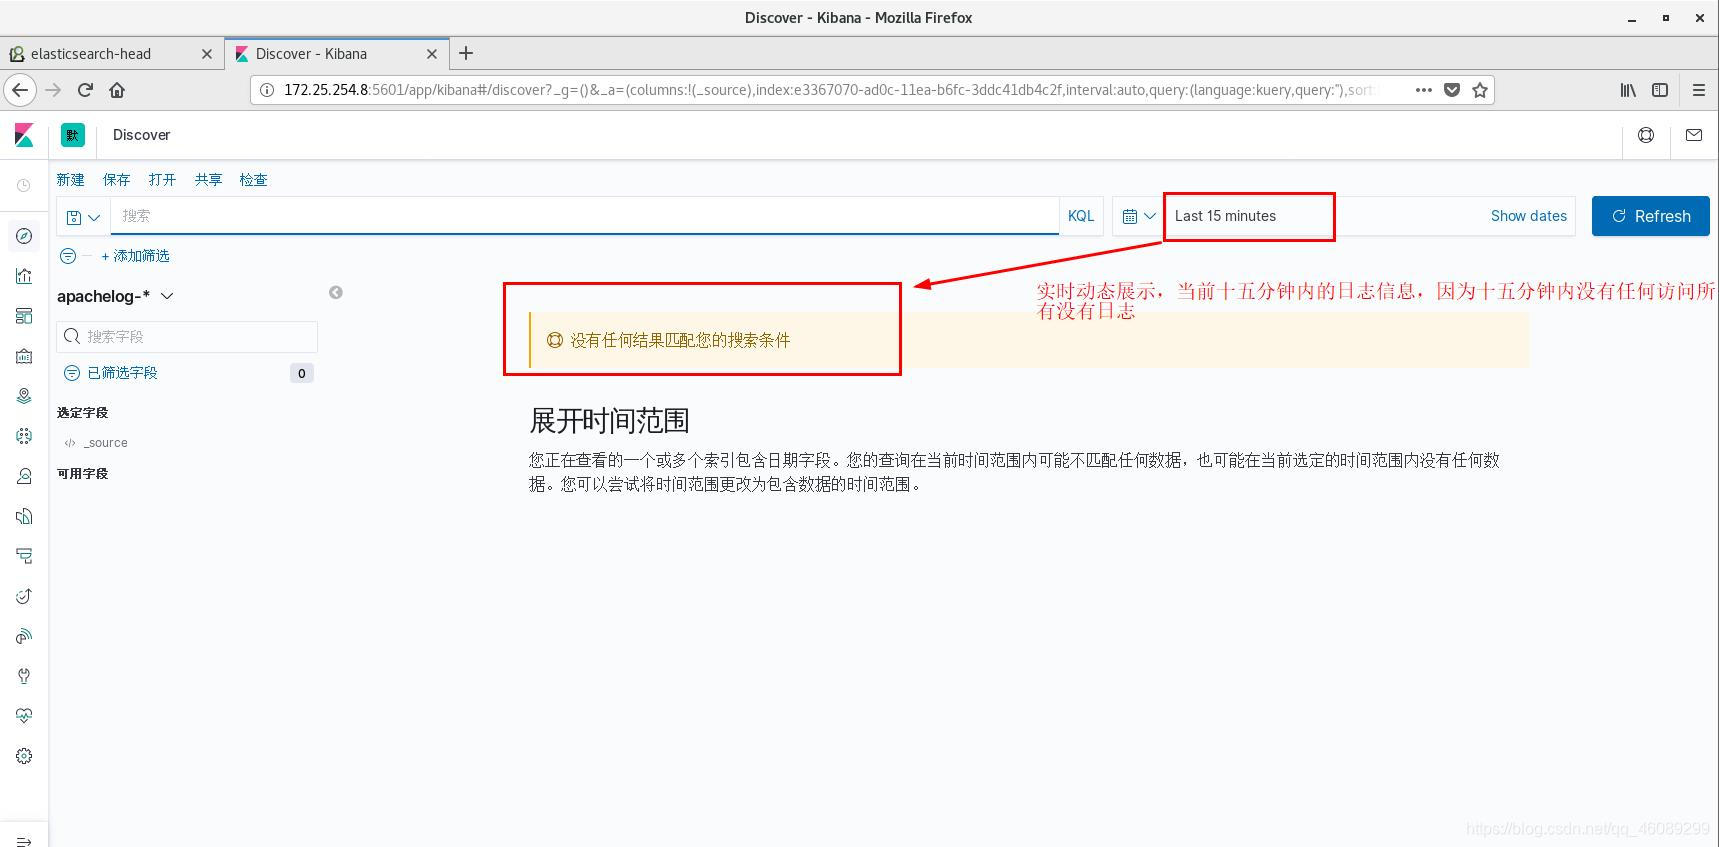Open the help menu lifebuoy icon
The width and height of the screenshot is (1719, 847).
(1646, 135)
